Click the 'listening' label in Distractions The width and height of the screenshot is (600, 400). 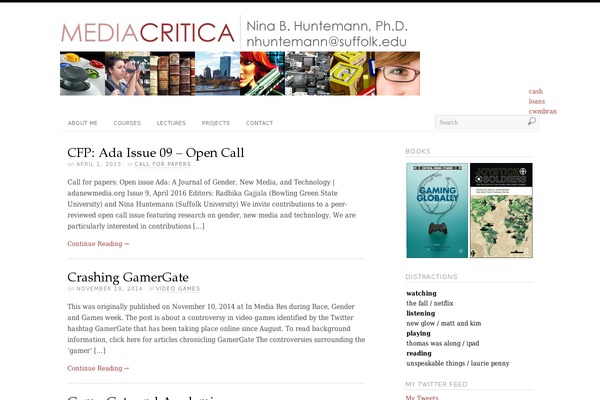[x=421, y=313]
